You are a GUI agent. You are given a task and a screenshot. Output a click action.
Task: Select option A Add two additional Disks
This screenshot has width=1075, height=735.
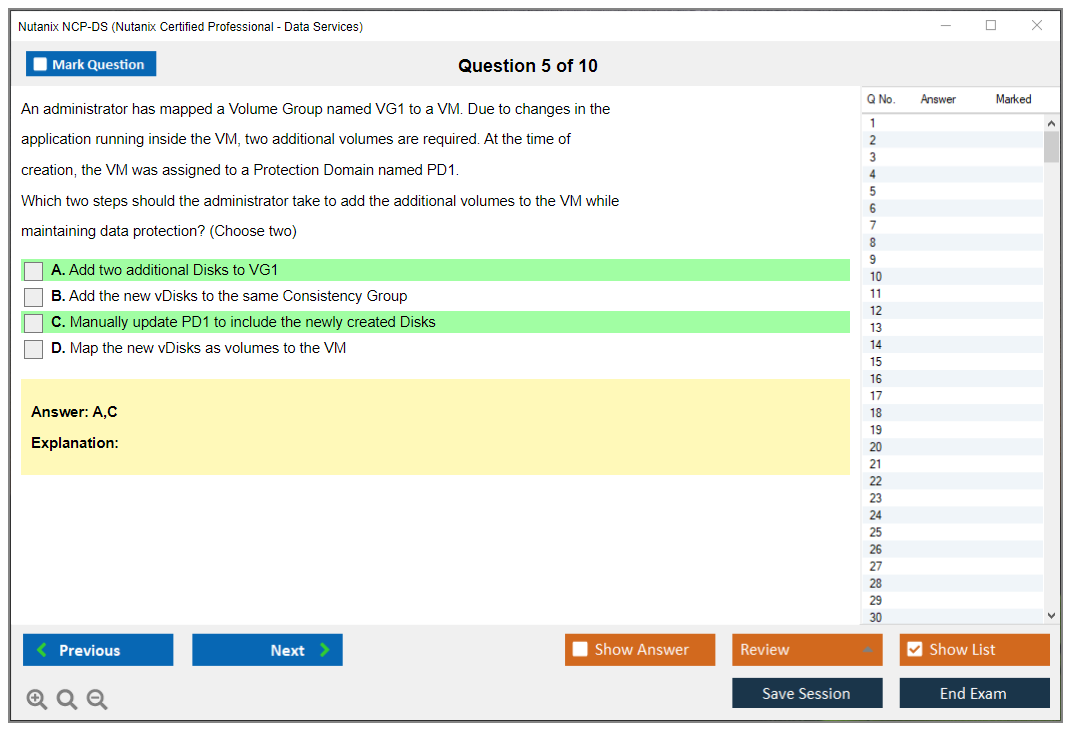coord(34,271)
